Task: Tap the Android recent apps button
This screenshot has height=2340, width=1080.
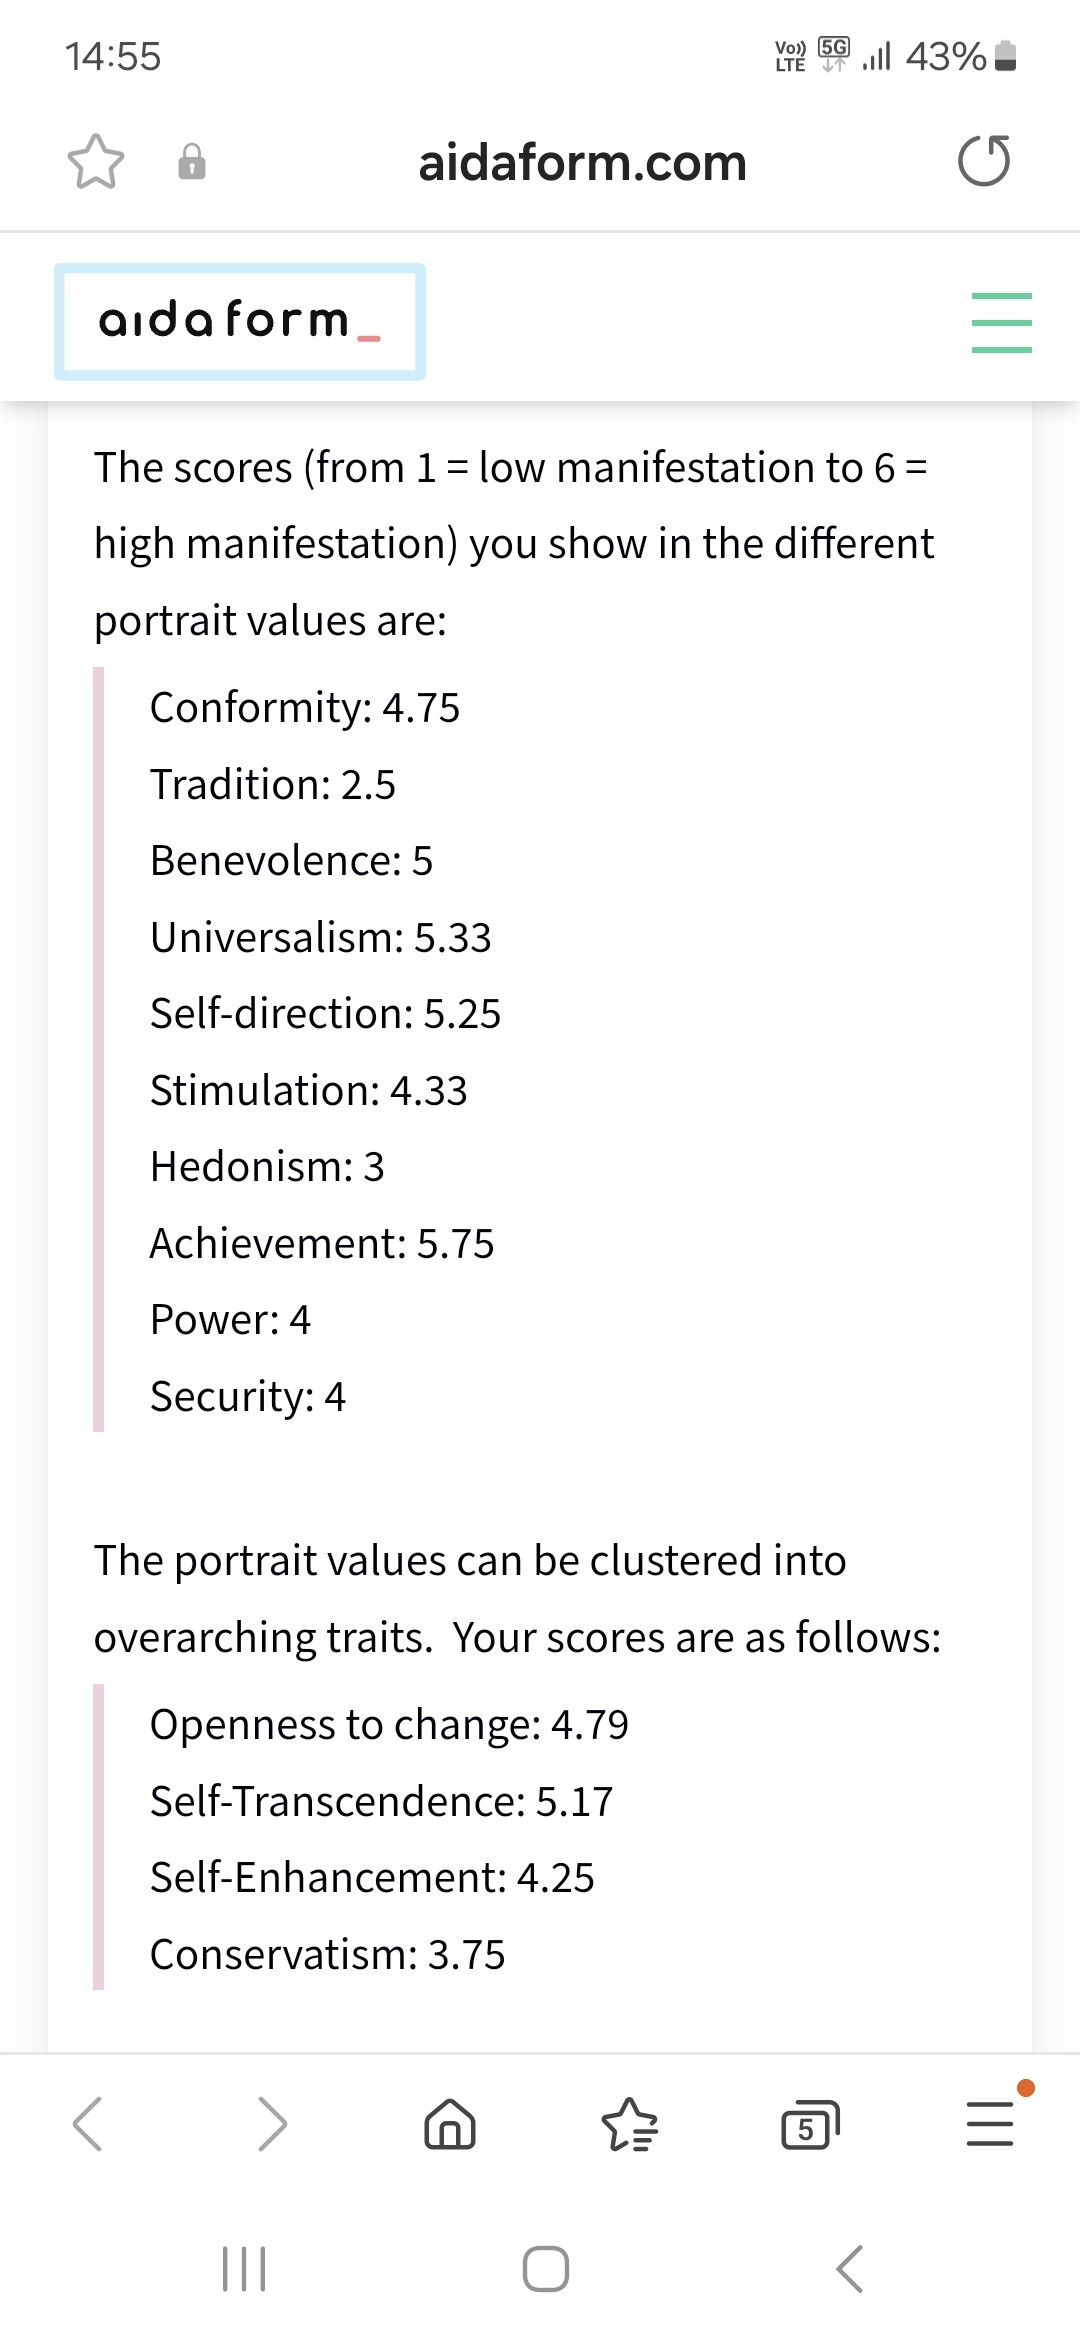Action: pos(244,2268)
